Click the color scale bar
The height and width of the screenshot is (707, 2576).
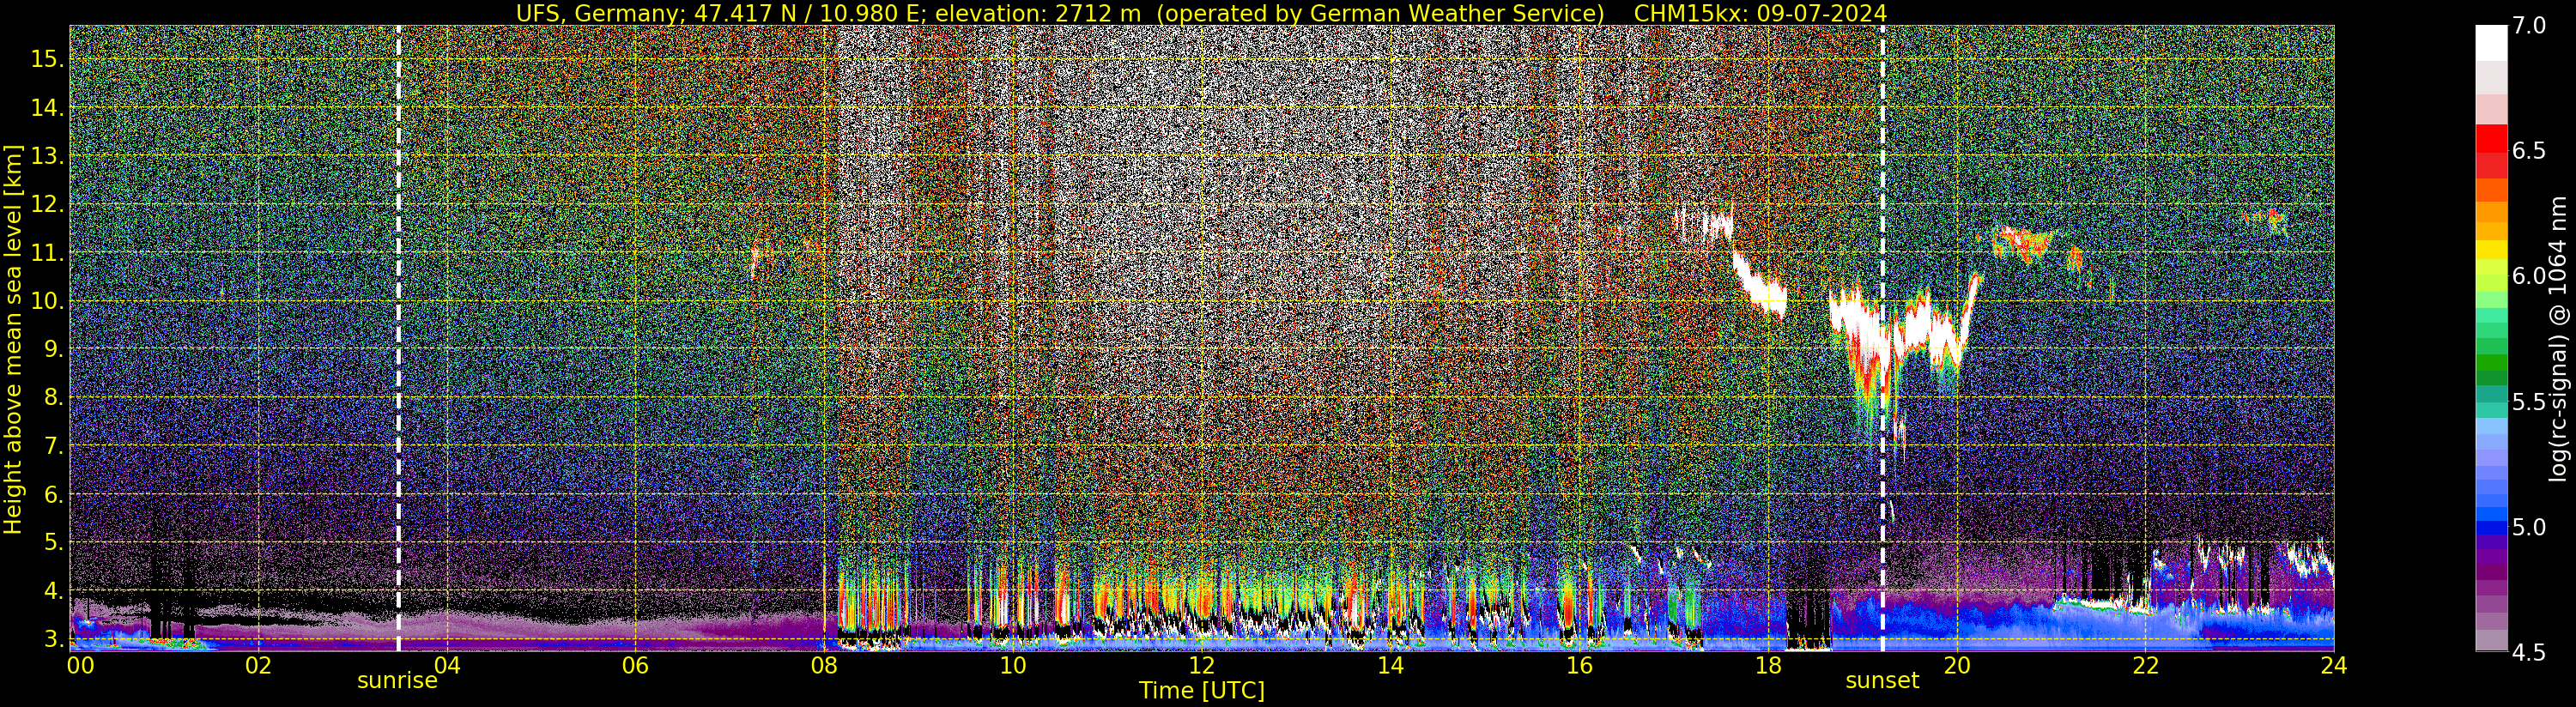tap(2489, 338)
